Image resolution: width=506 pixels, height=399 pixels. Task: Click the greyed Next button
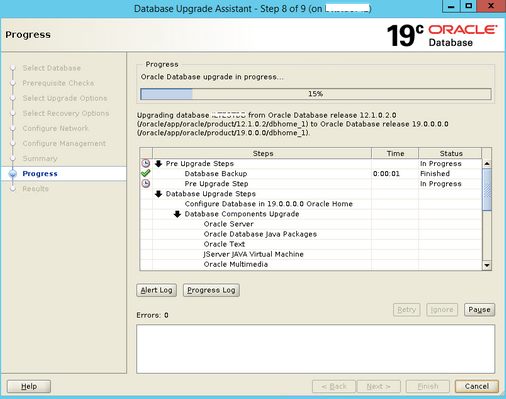pos(378,386)
